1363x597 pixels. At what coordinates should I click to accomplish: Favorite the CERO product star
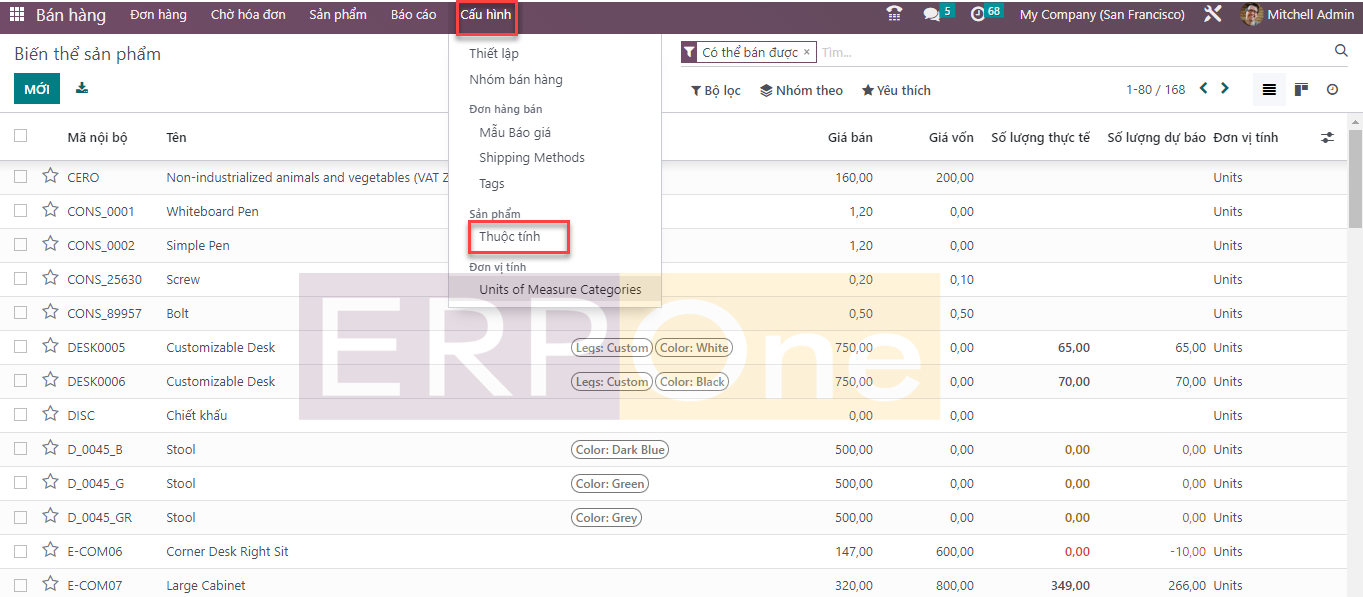(50, 177)
